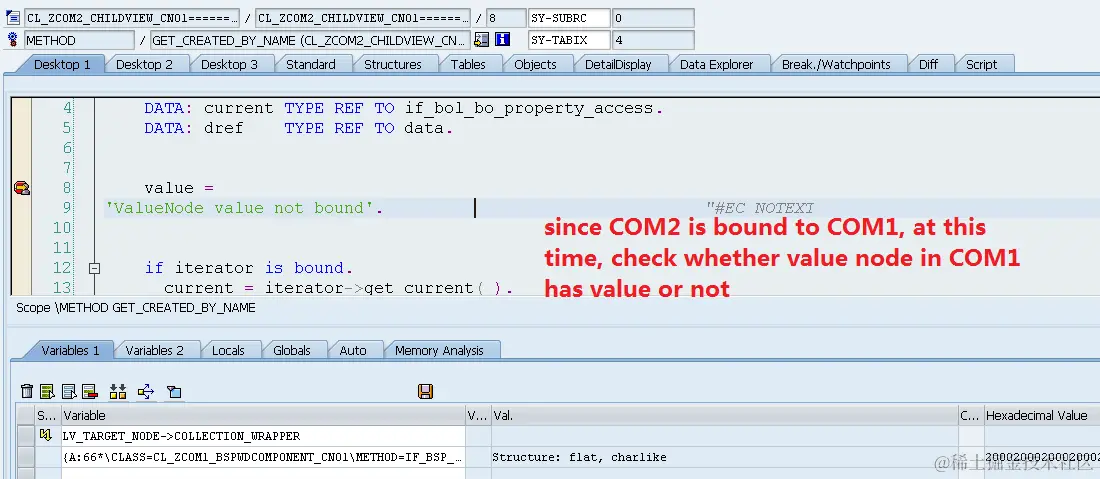Open the Structures tab

pos(393,65)
